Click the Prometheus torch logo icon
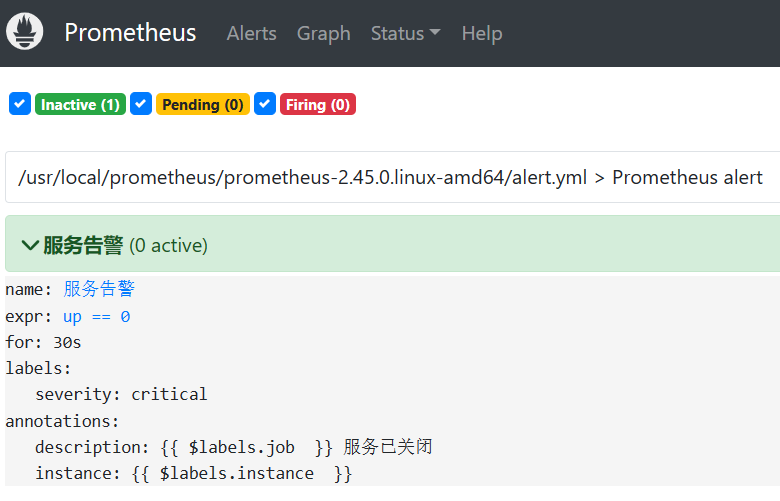This screenshot has width=780, height=501. coord(24,32)
